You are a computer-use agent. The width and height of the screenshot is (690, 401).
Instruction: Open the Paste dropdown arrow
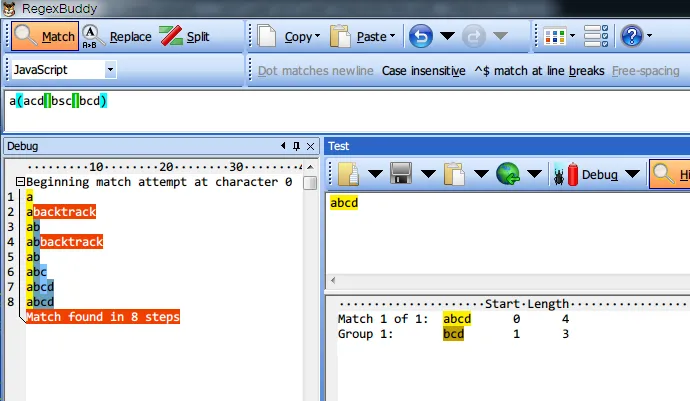pos(393,36)
